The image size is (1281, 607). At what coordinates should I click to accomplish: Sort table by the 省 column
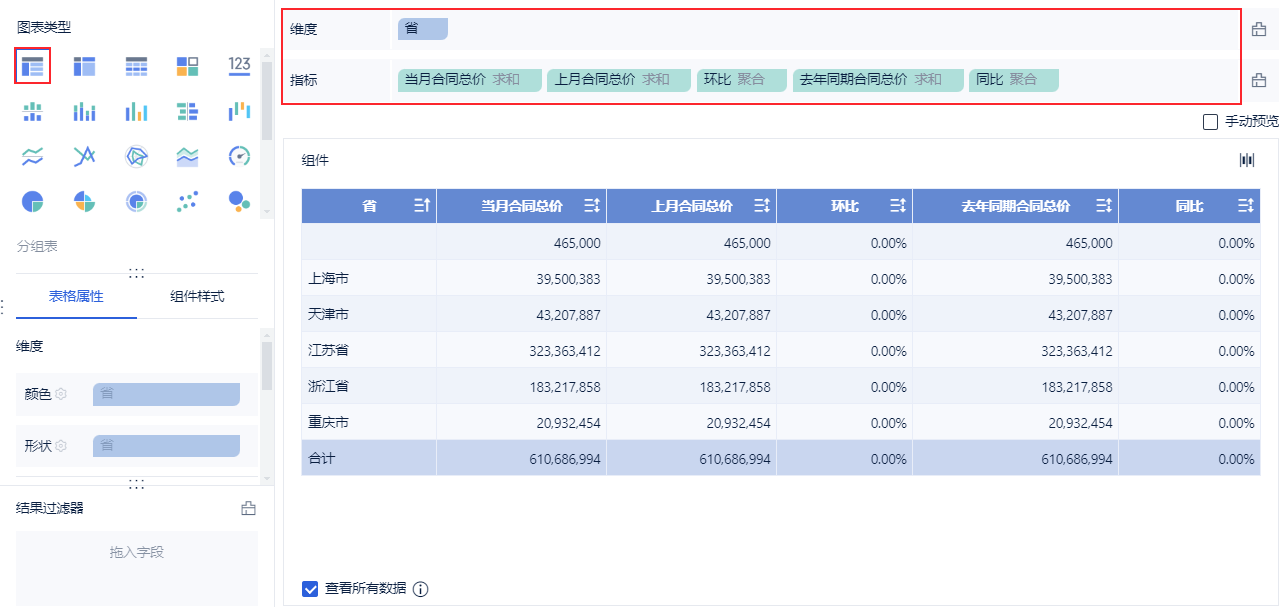421,206
